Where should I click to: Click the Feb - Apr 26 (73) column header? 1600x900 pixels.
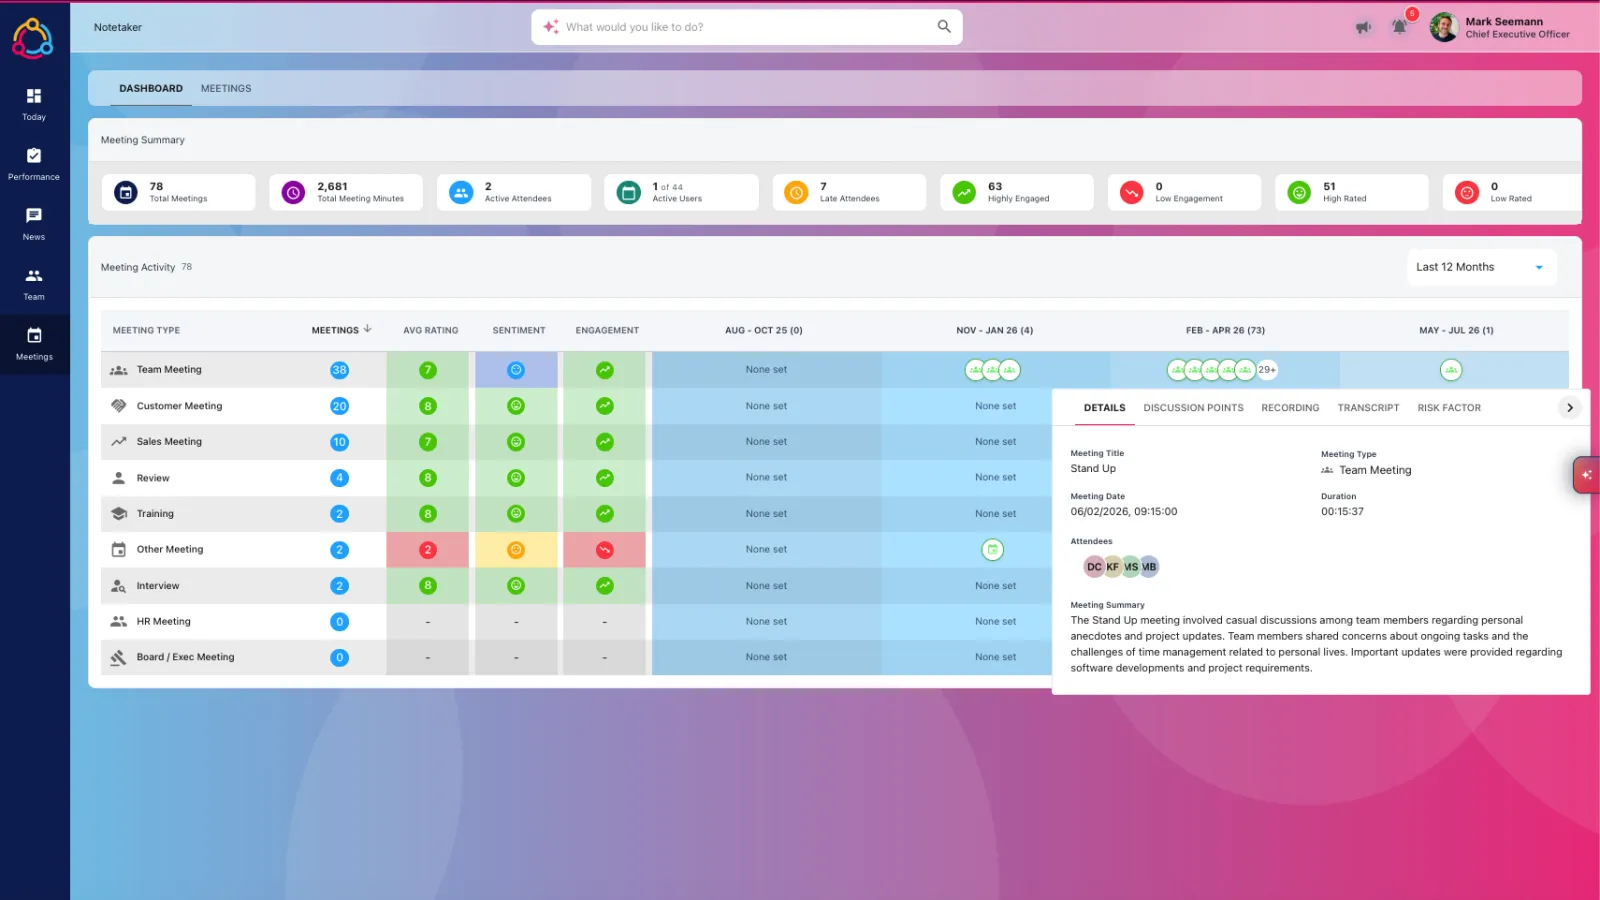click(1225, 330)
